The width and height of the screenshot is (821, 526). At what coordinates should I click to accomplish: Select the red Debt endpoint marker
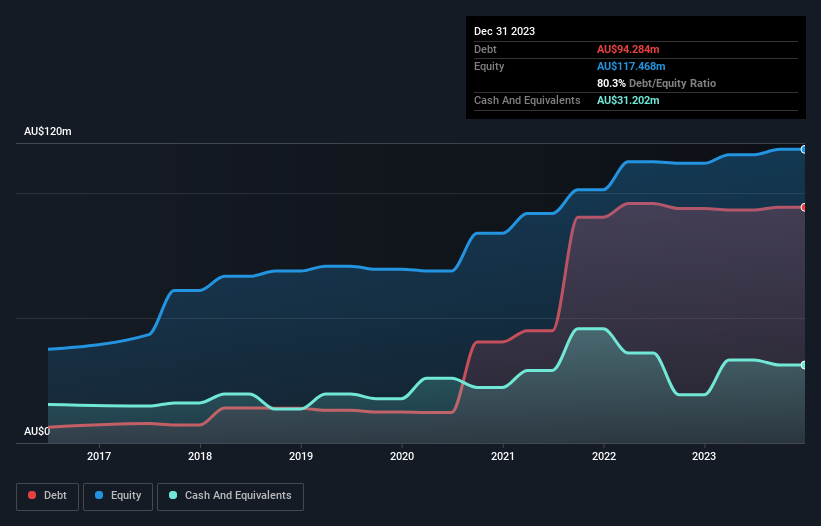pyautogui.click(x=804, y=208)
